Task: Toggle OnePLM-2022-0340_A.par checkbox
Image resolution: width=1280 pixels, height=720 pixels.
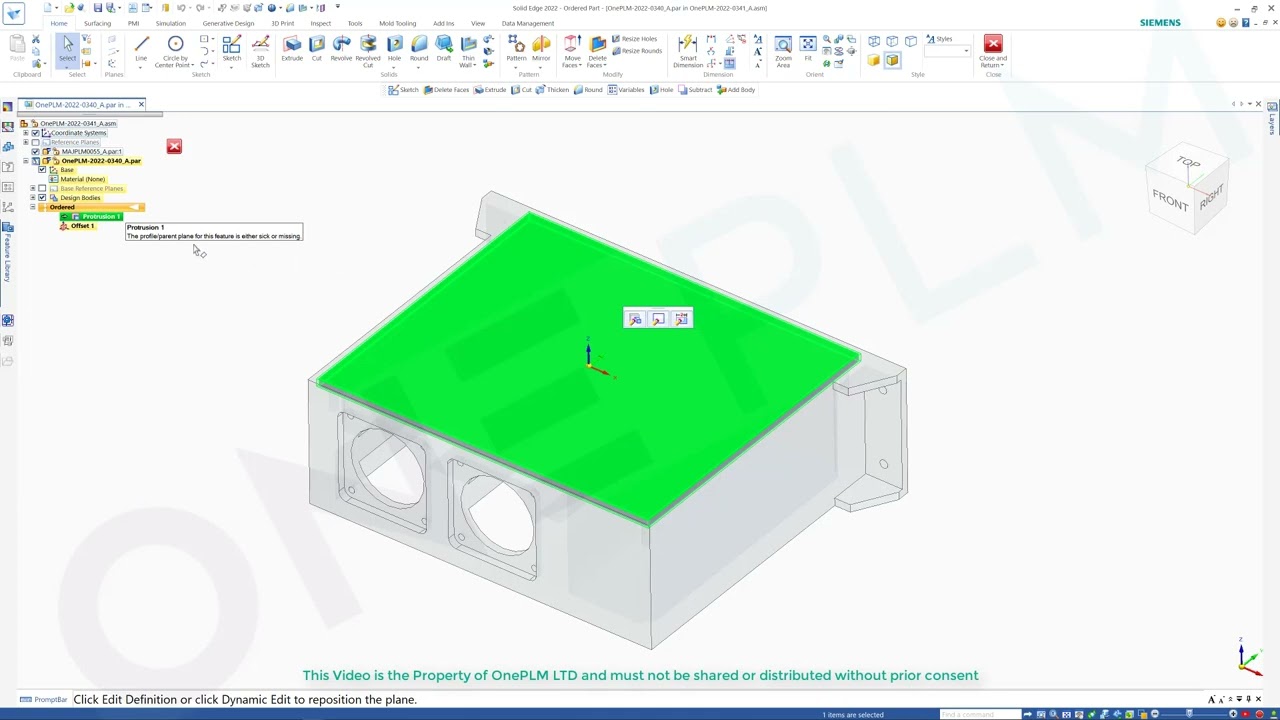Action: [35, 161]
